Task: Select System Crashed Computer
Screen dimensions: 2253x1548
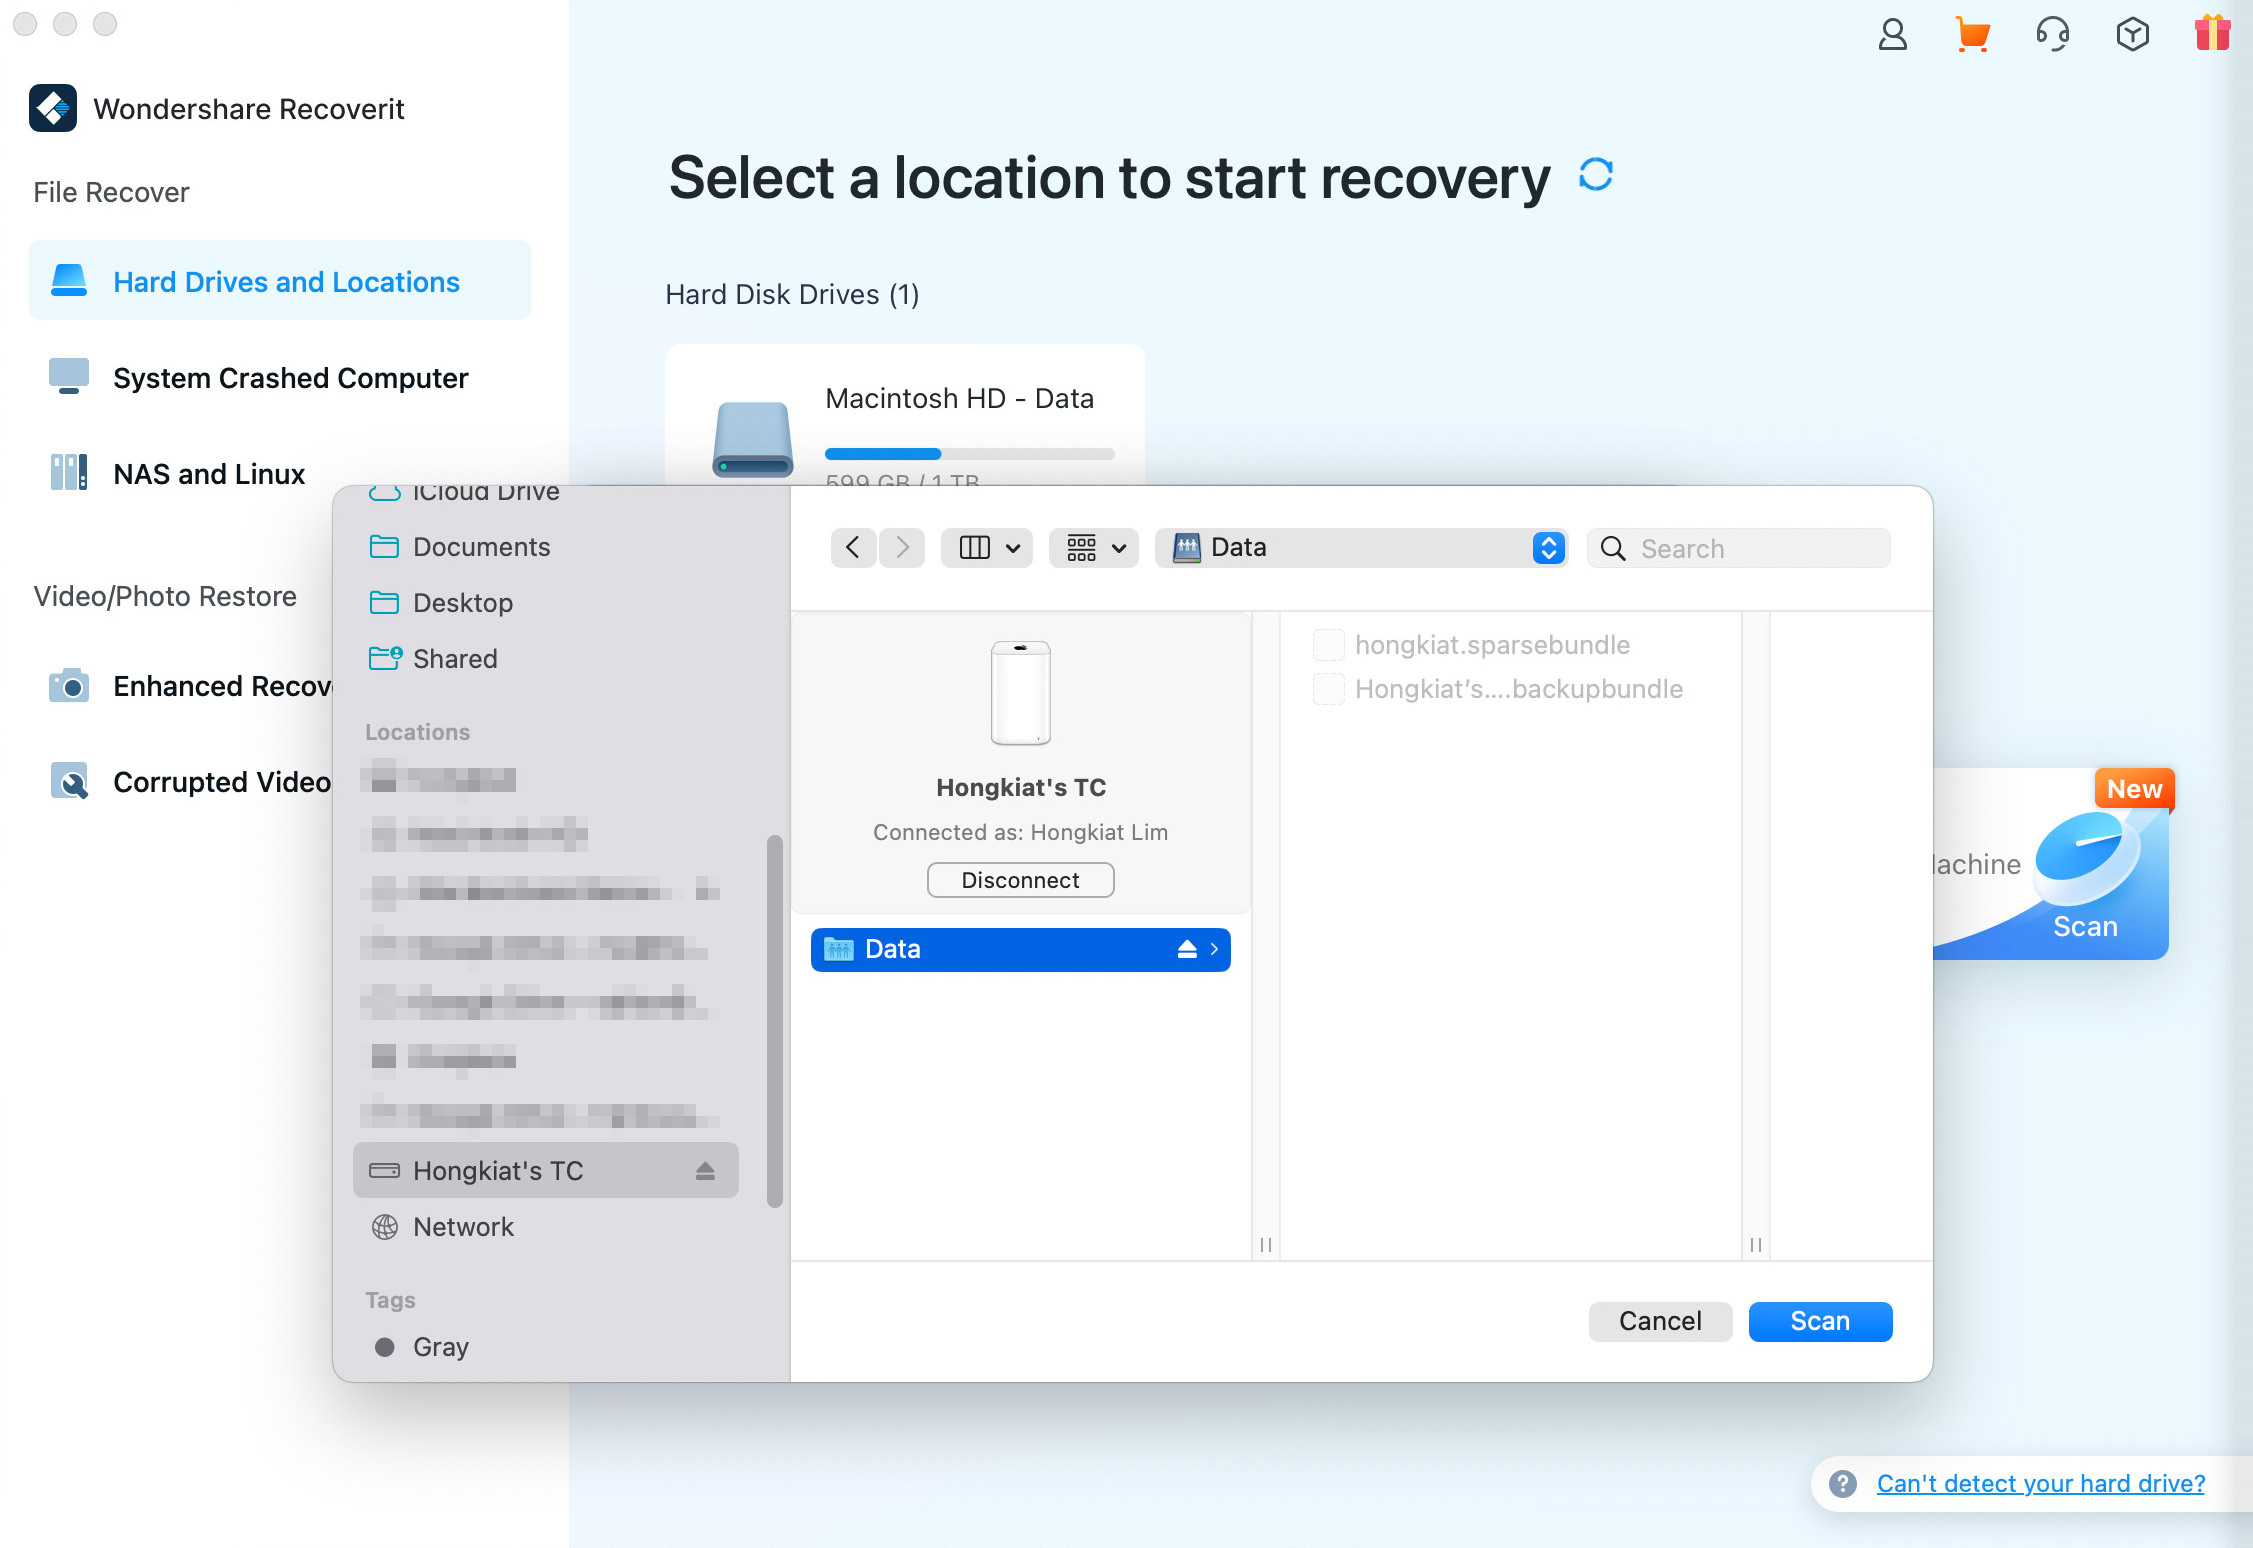Action: click(x=280, y=377)
